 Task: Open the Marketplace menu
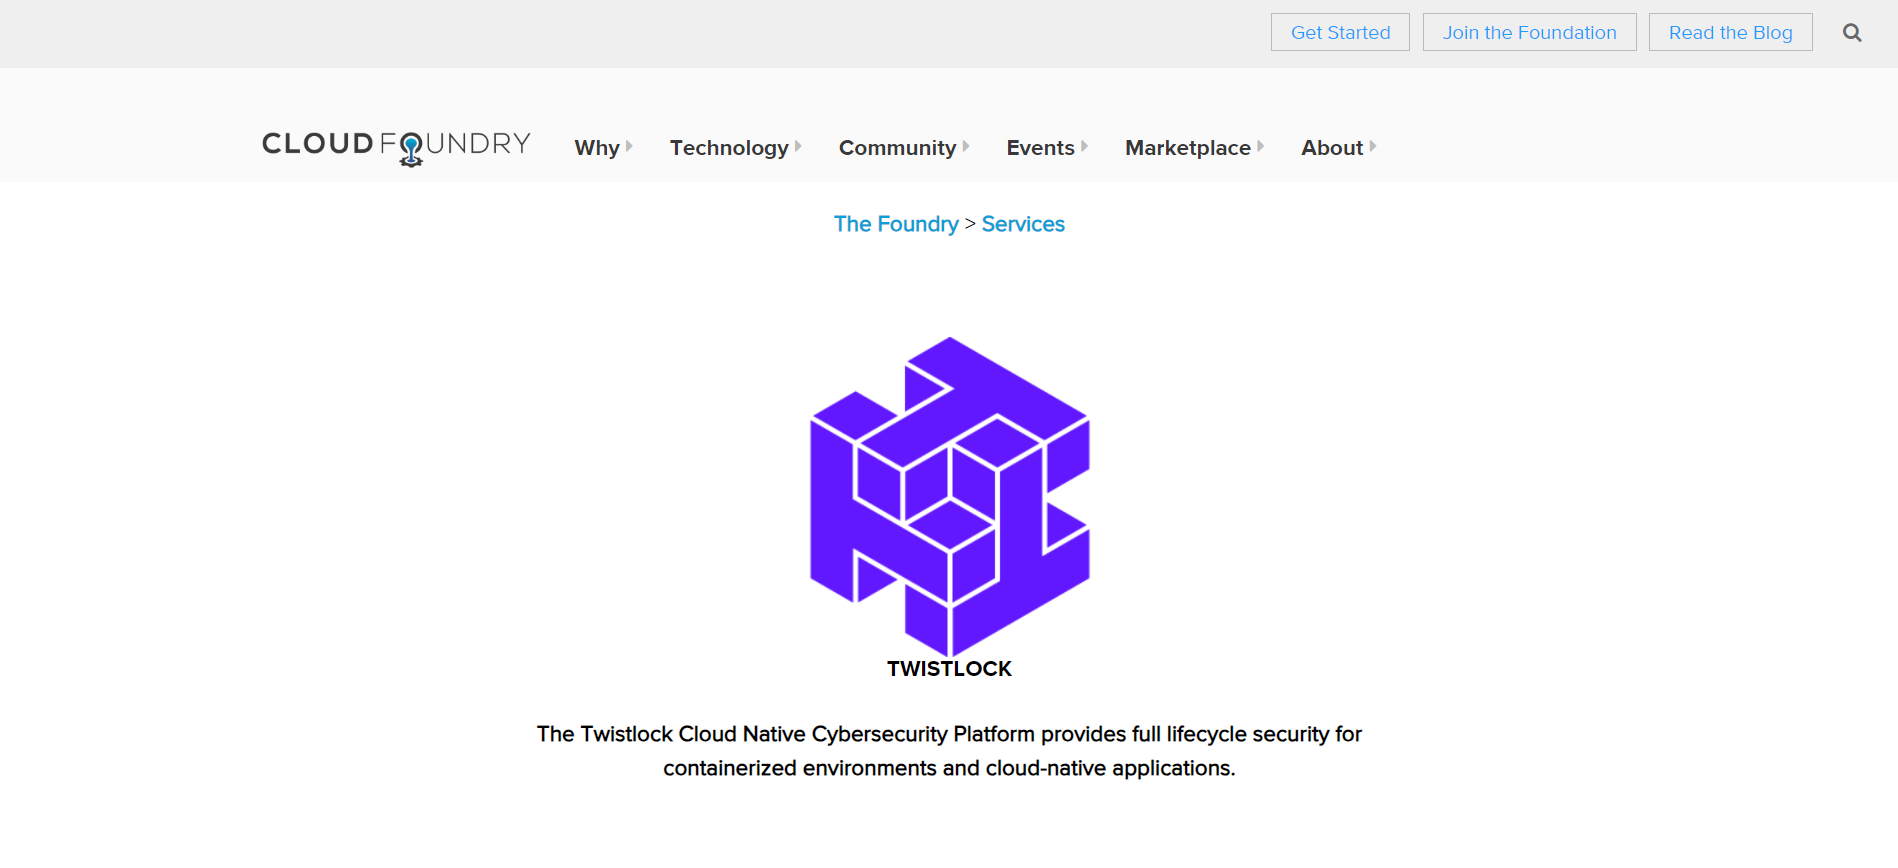1187,148
